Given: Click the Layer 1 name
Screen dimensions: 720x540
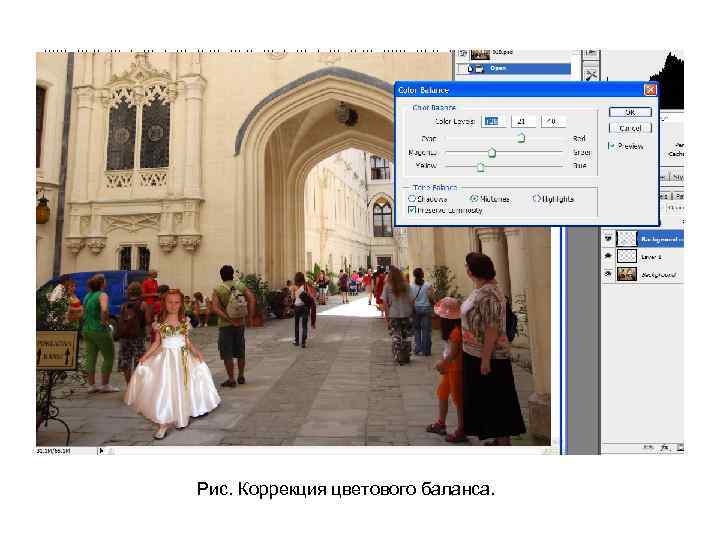Looking at the screenshot, I should click(651, 257).
